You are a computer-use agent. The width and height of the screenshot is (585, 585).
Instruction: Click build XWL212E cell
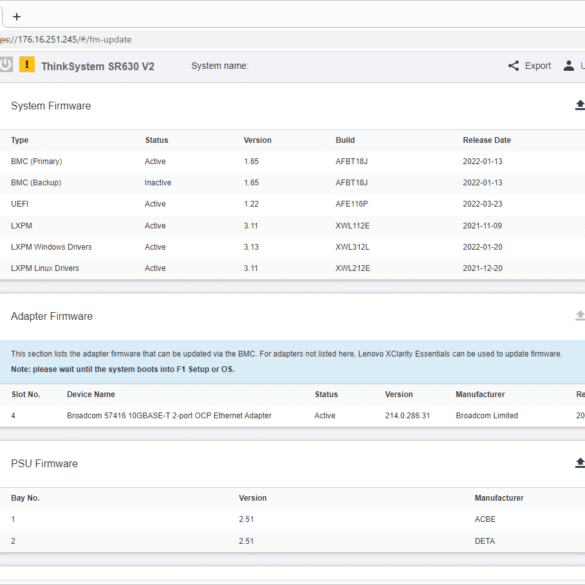pyautogui.click(x=353, y=268)
